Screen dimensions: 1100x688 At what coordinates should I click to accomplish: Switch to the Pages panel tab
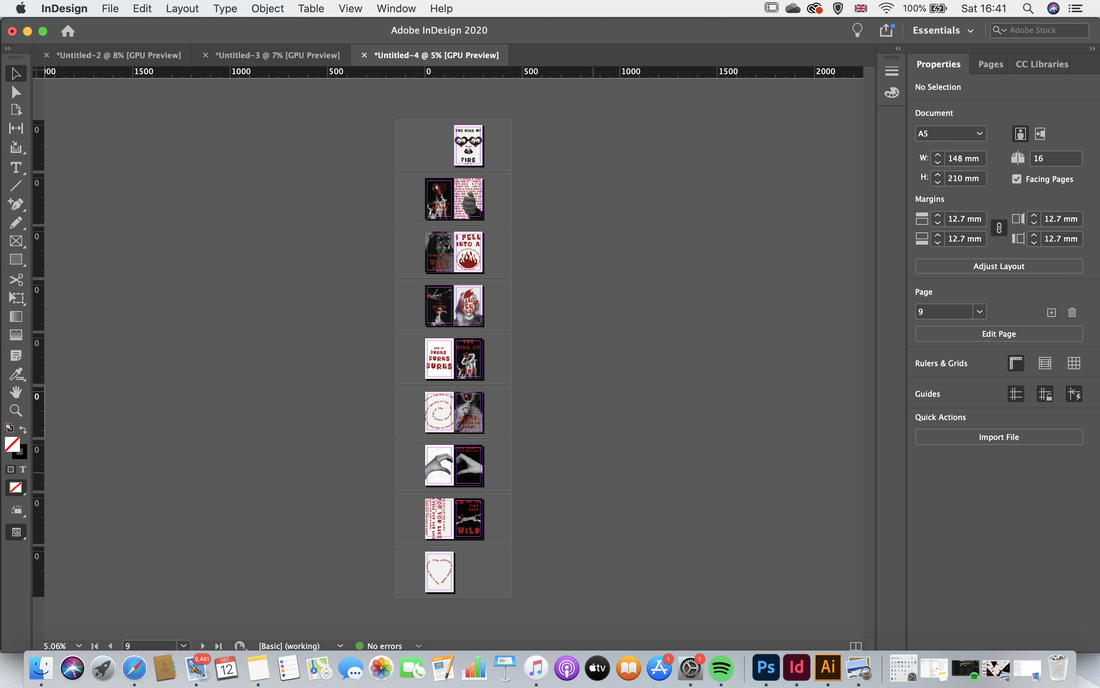pos(991,64)
